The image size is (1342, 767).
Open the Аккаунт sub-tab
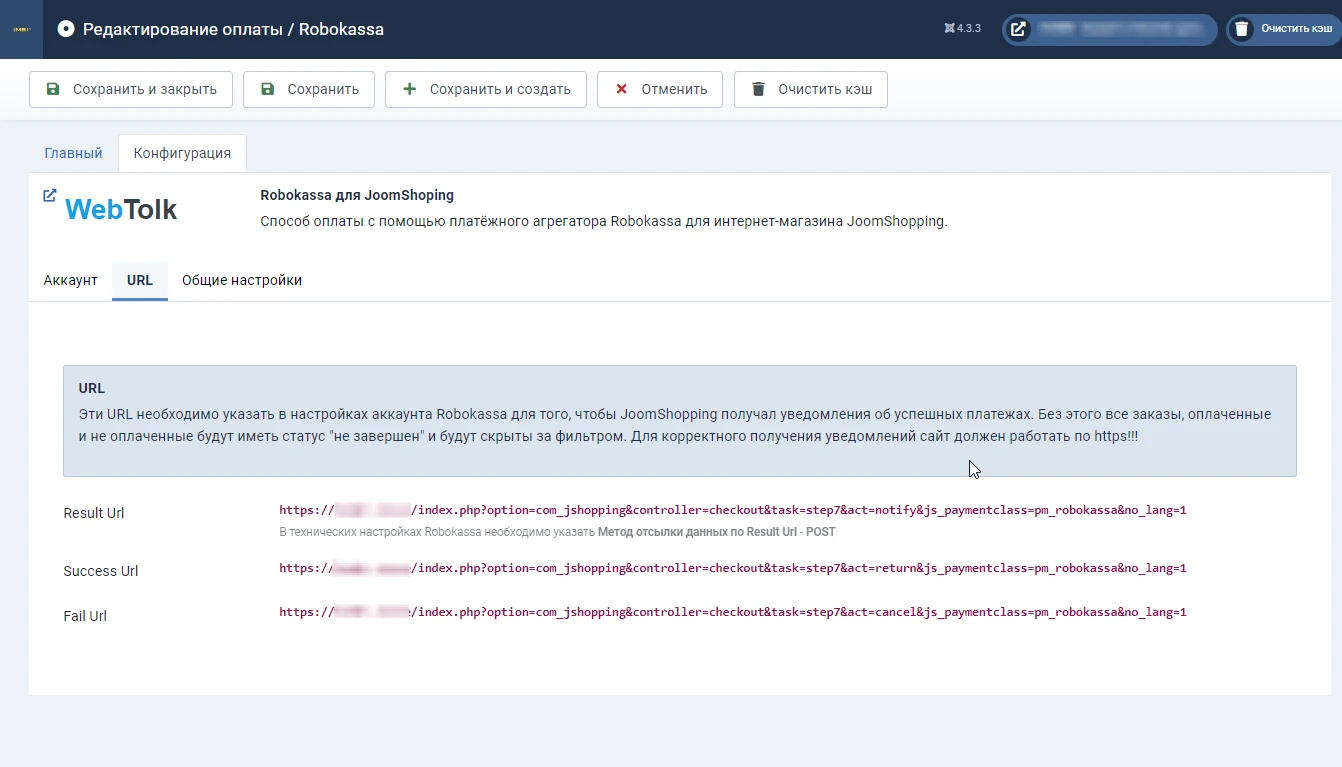coord(71,280)
